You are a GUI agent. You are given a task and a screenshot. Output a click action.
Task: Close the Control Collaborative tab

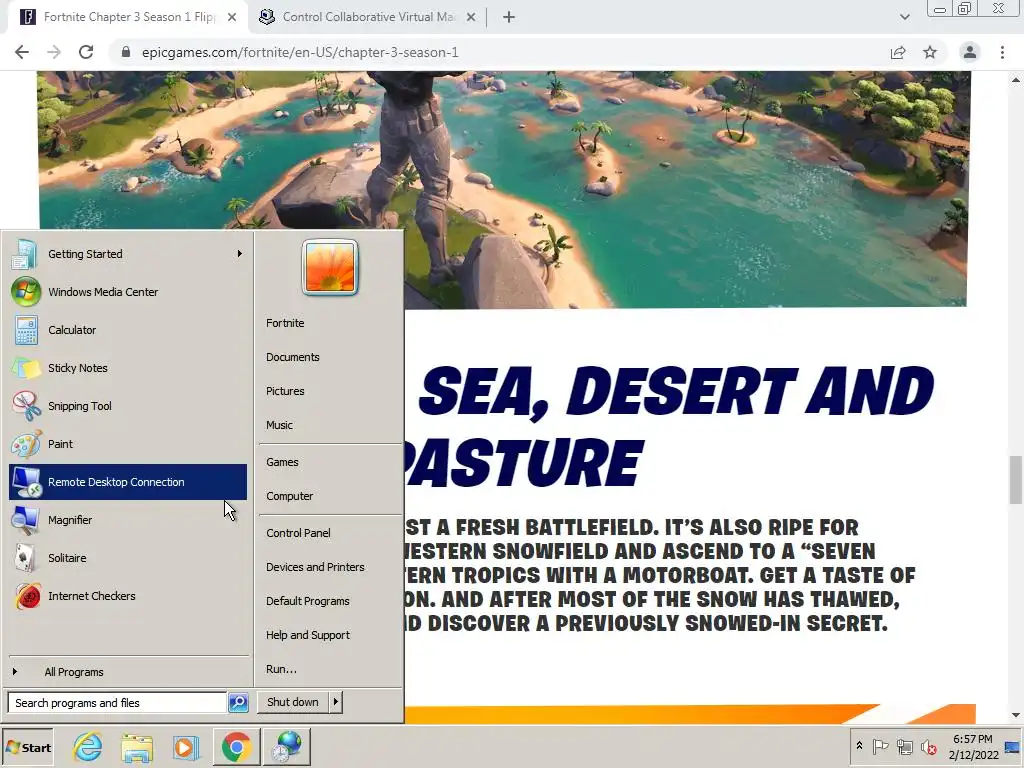point(471,17)
